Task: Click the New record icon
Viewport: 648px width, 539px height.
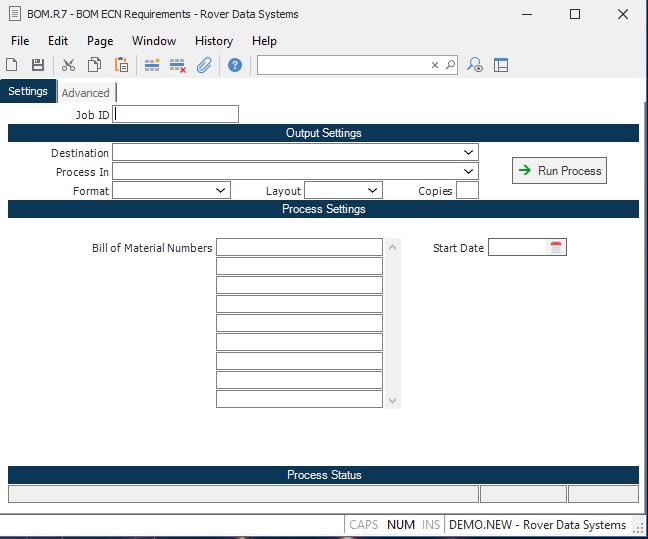Action: (x=12, y=65)
